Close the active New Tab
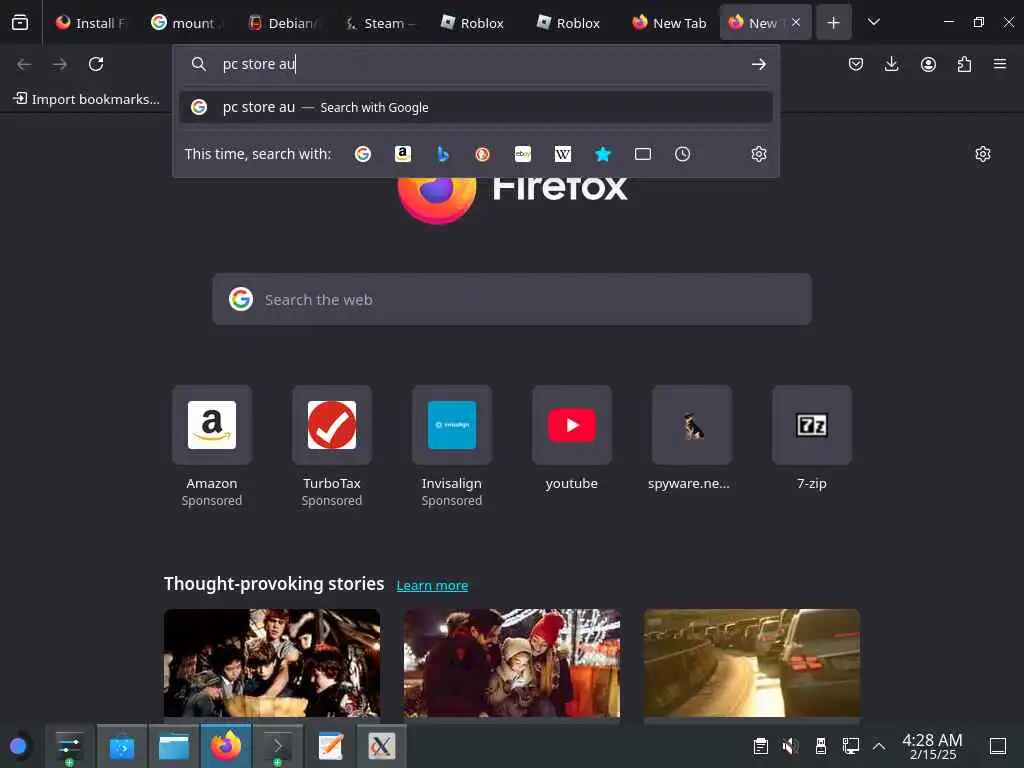The height and width of the screenshot is (768, 1024). (795, 22)
